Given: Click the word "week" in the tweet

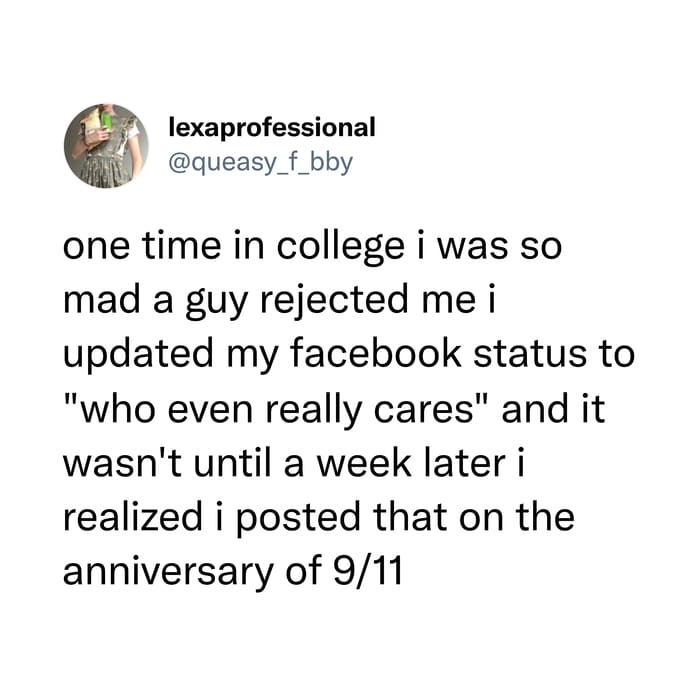Looking at the screenshot, I should 364,462.
